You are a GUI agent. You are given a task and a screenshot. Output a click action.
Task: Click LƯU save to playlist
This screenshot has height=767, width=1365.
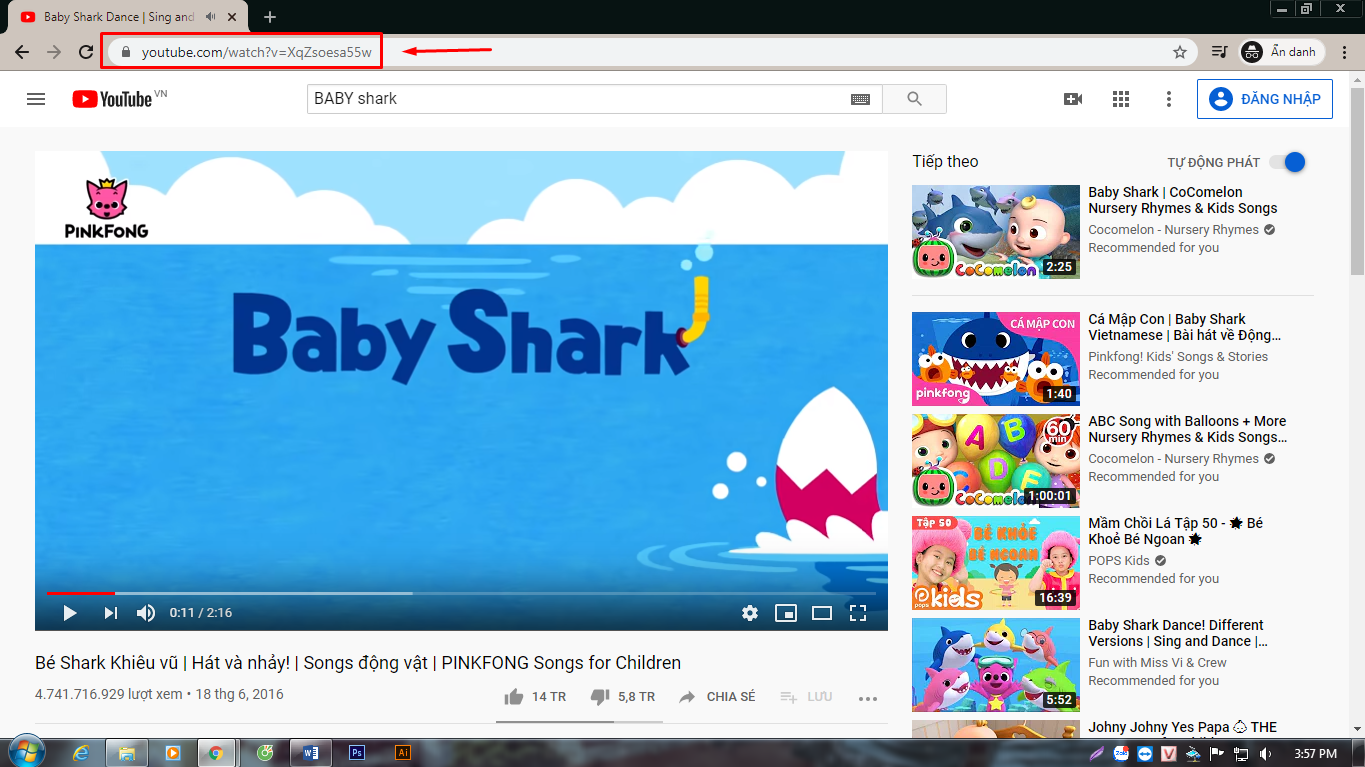coord(806,696)
